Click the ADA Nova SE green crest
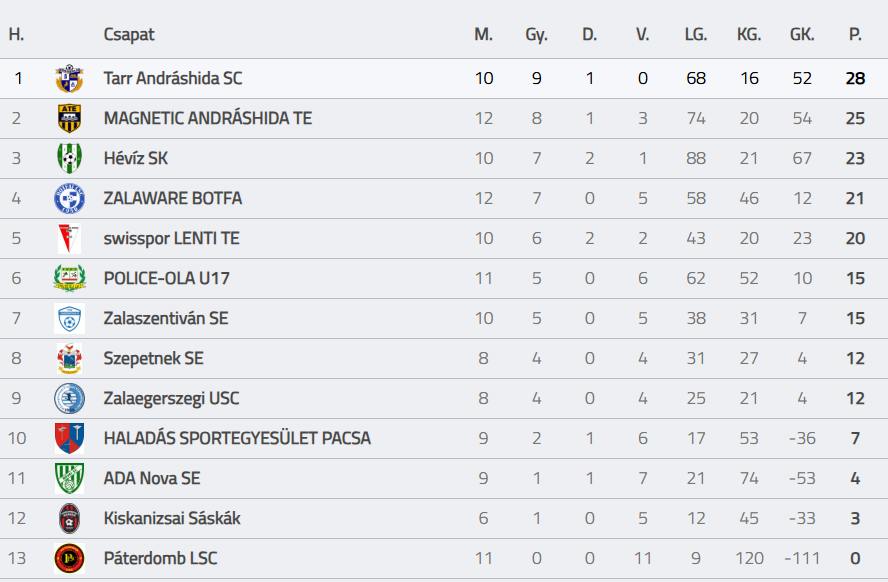This screenshot has height=582, width=888. pyautogui.click(x=69, y=479)
